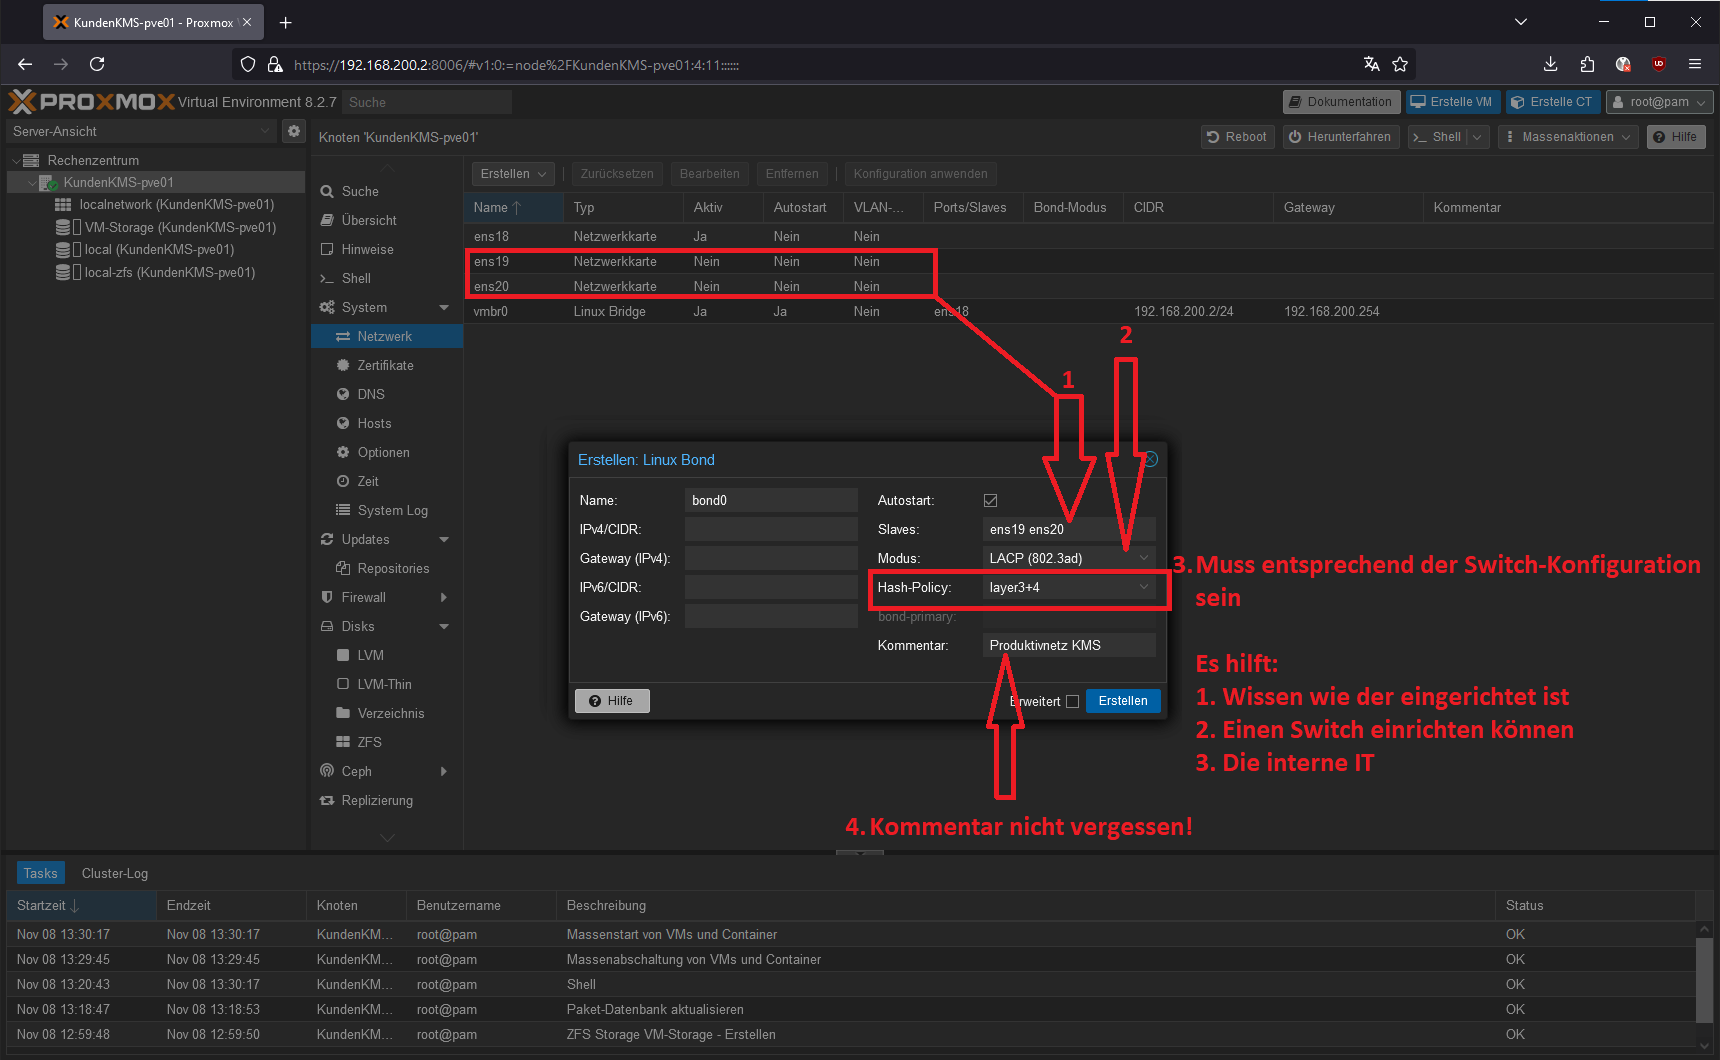Expand the Erstellen dropdown above network table
This screenshot has height=1060, width=1720.
point(513,174)
